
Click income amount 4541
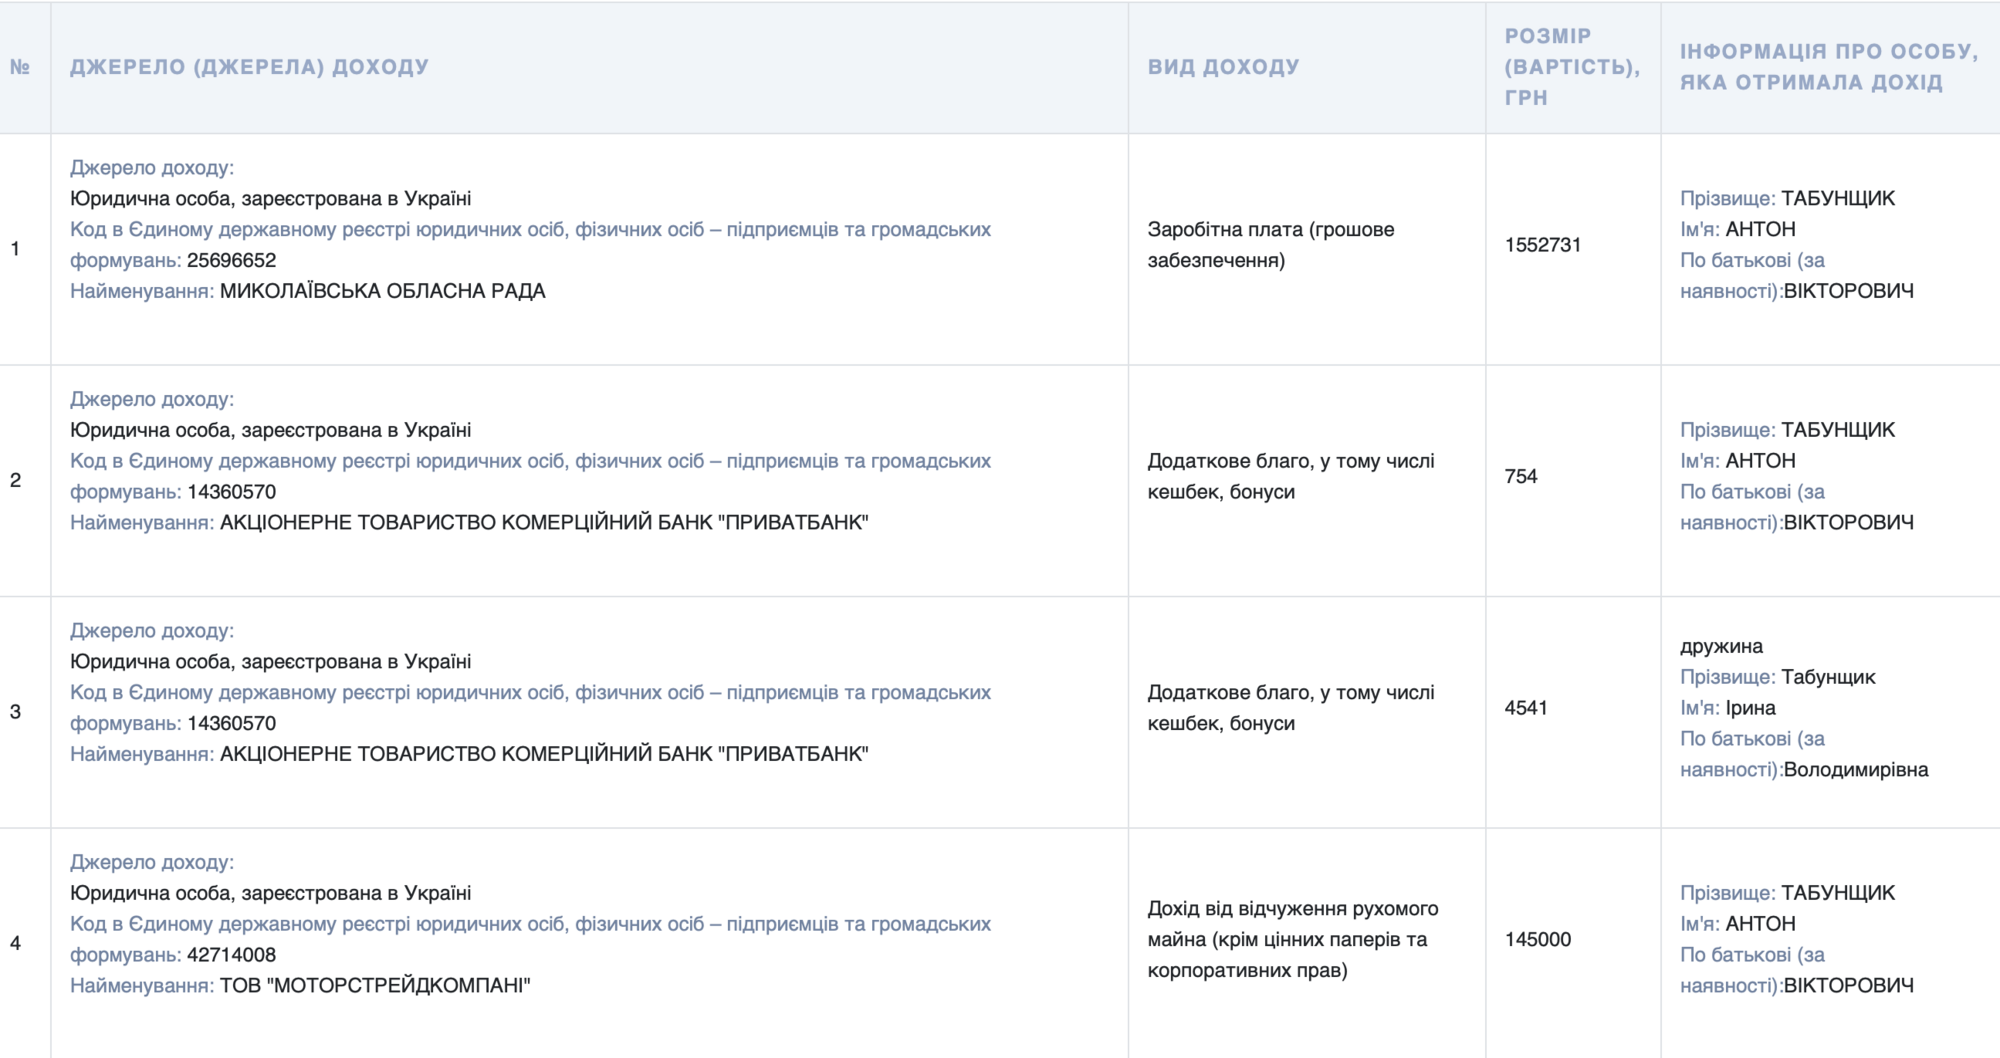(x=1525, y=708)
